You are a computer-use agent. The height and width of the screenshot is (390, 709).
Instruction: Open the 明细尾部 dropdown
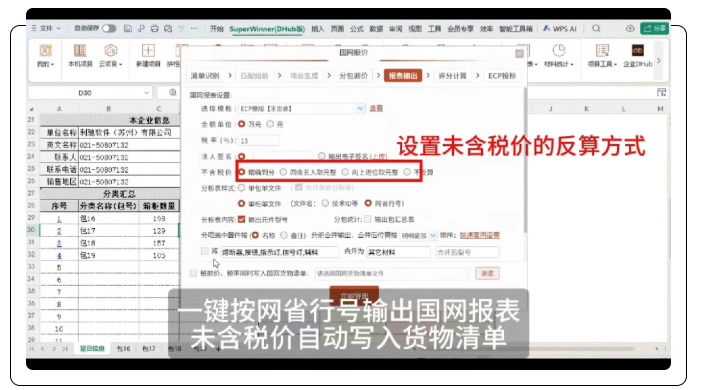coord(418,235)
